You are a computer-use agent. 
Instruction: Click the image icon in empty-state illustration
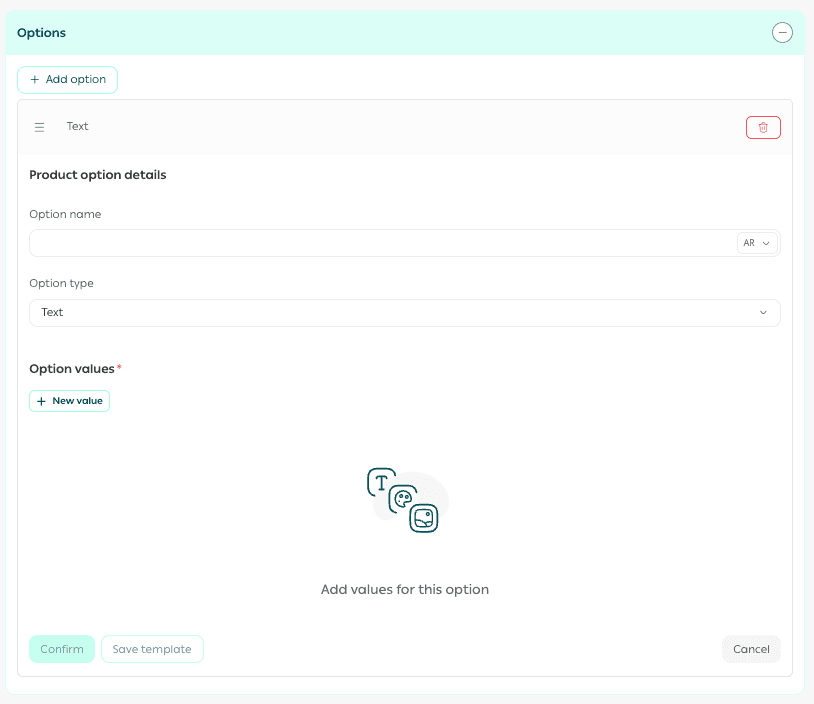tap(425, 517)
